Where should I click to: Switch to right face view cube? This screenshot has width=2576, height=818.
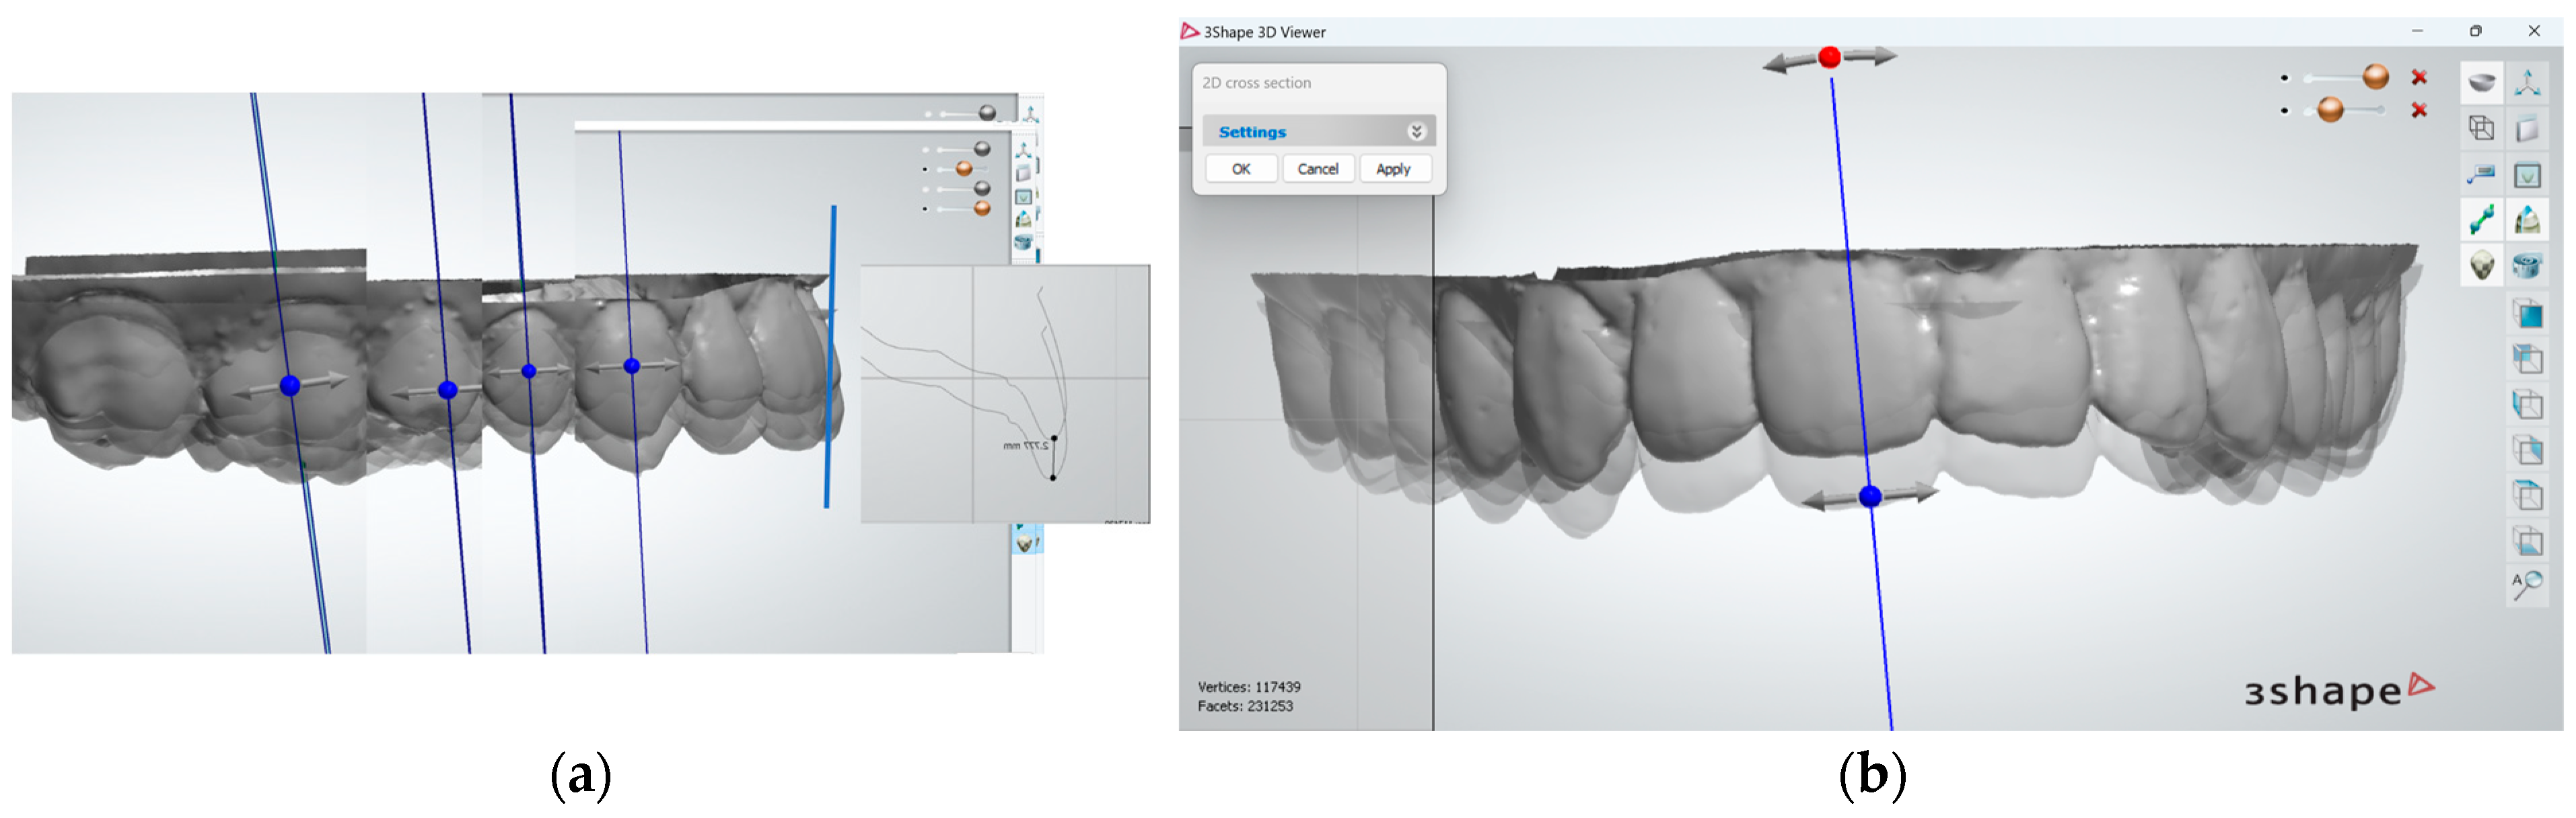click(2527, 450)
